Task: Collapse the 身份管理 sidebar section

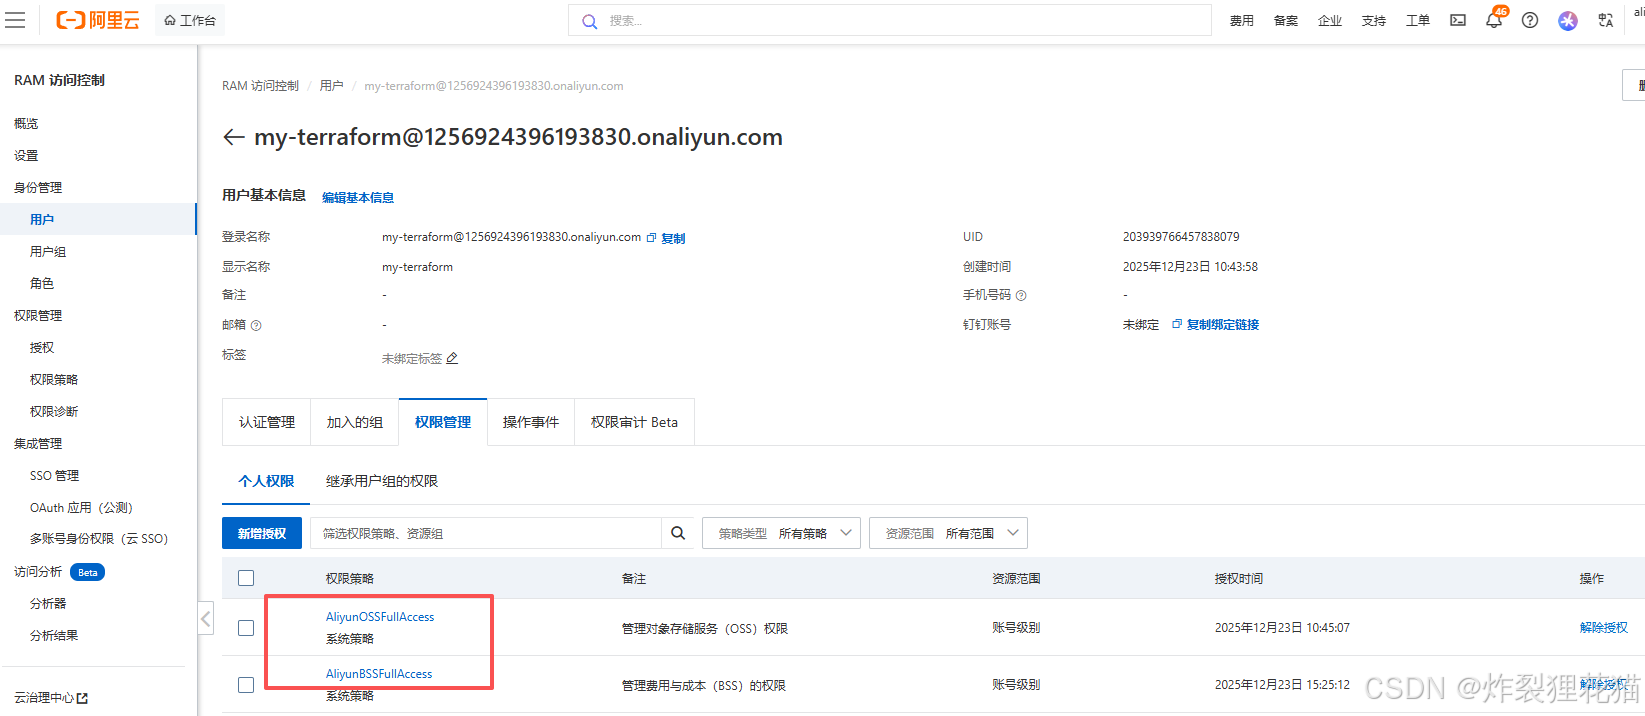Action: 38,187
